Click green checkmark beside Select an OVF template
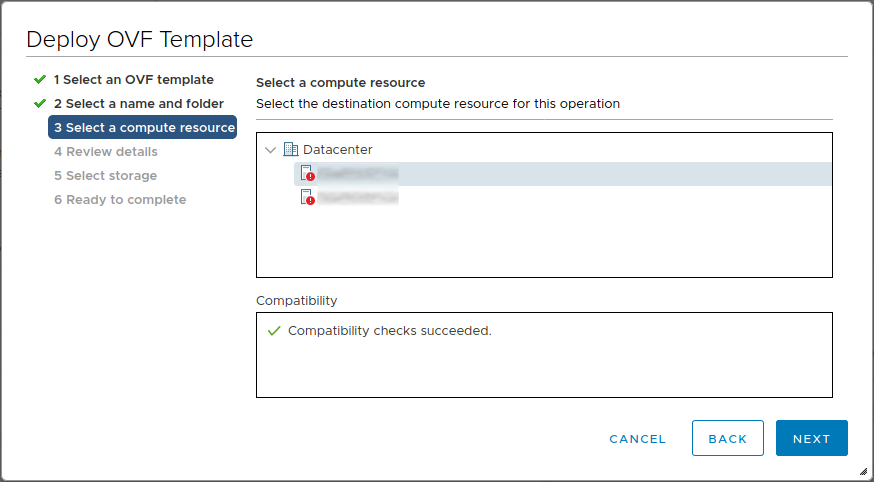This screenshot has height=482, width=874. tap(40, 79)
